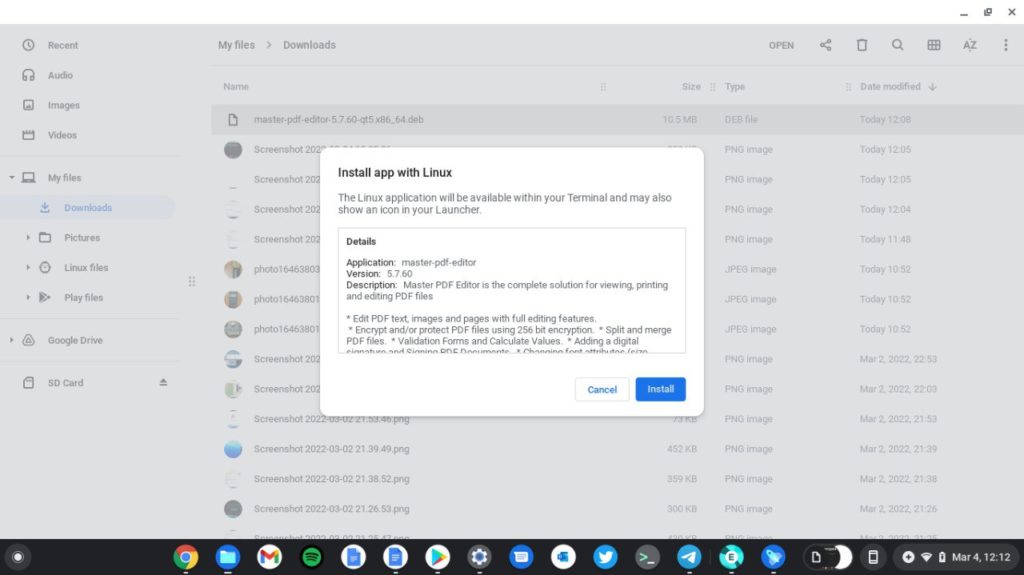
Task: Sort files by the Size column
Action: pos(691,86)
